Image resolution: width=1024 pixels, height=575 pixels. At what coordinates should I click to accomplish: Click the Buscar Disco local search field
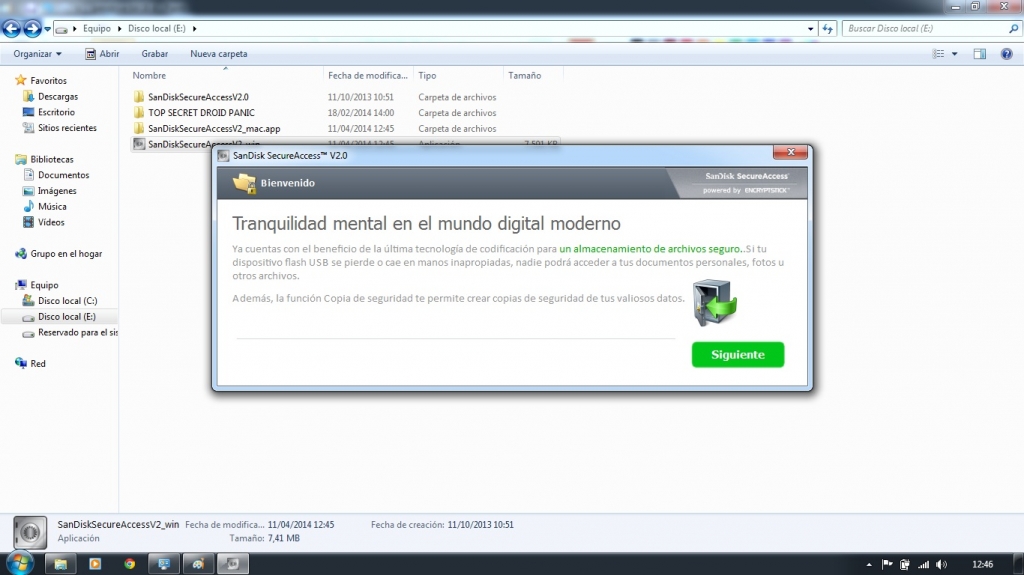tap(920, 29)
